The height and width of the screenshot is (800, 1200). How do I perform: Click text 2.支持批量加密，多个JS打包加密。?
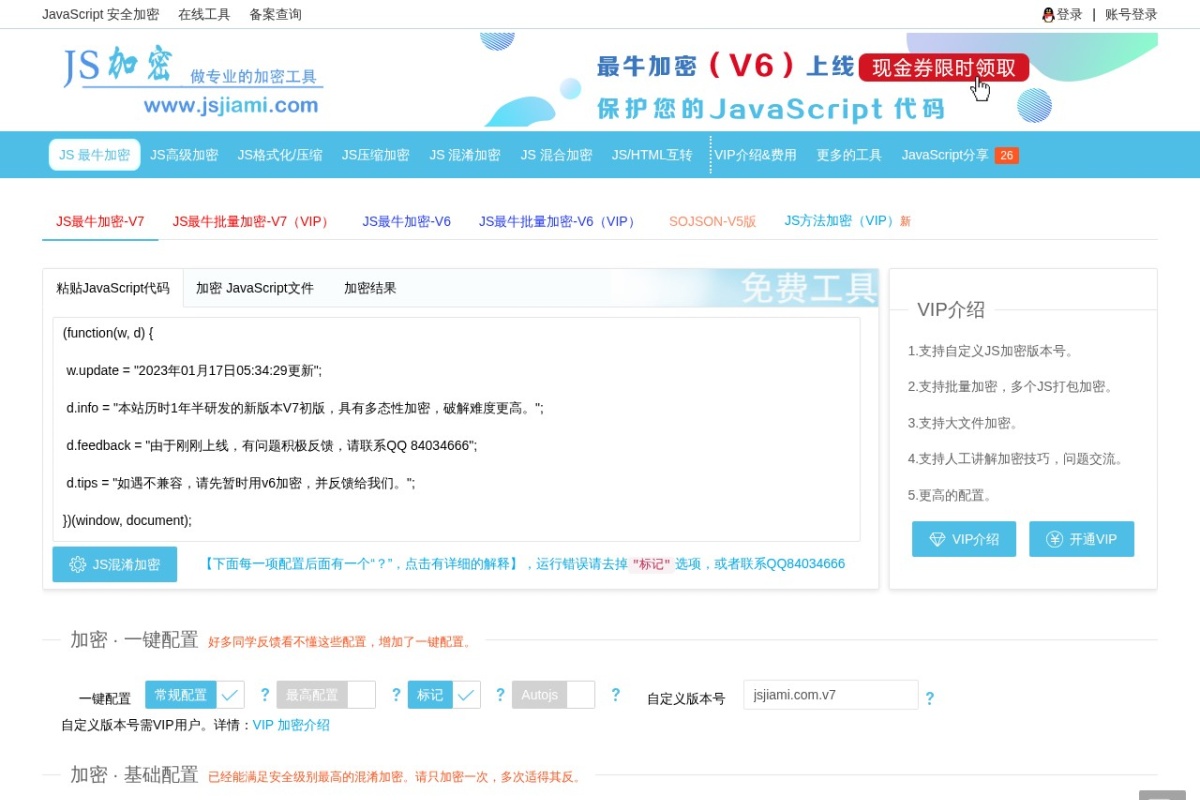[x=1011, y=387]
